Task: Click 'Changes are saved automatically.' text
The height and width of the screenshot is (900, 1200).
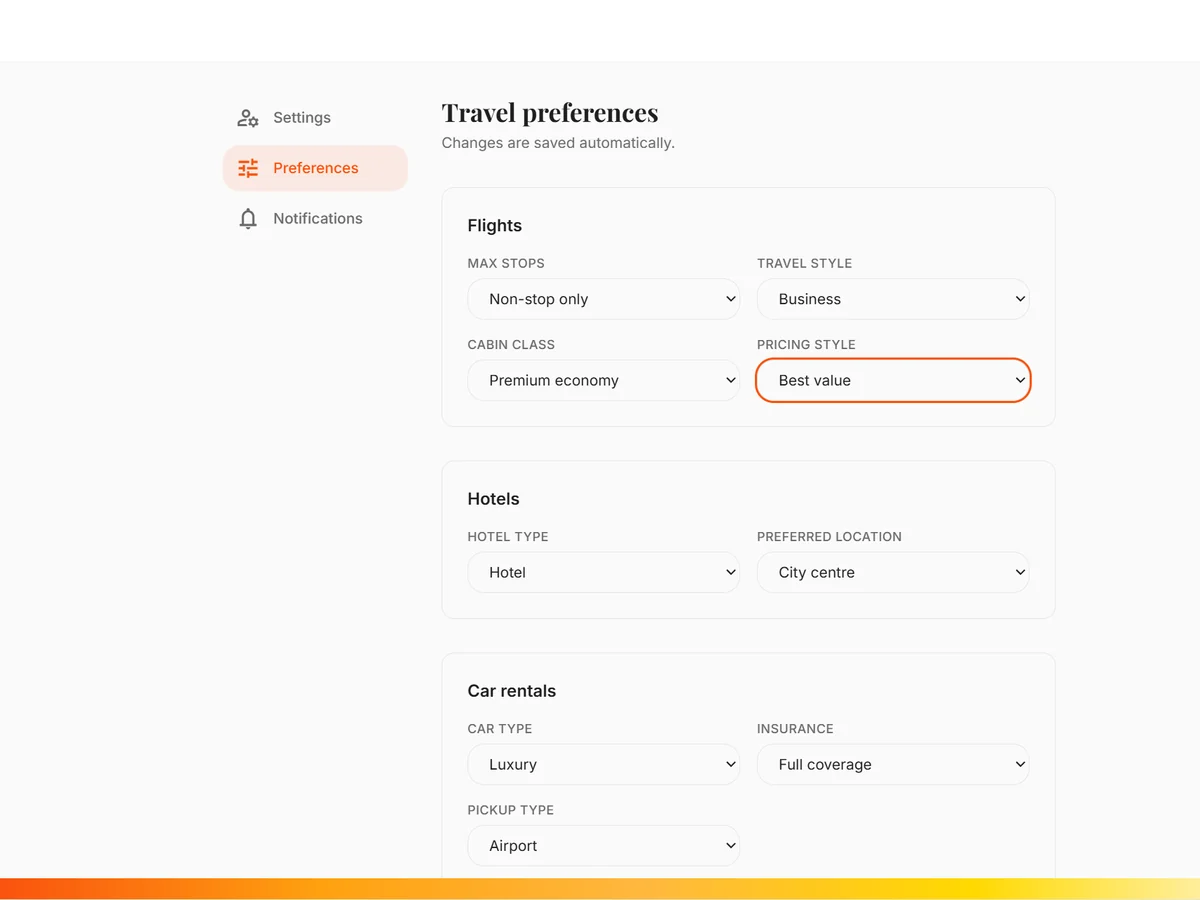Action: pos(558,143)
